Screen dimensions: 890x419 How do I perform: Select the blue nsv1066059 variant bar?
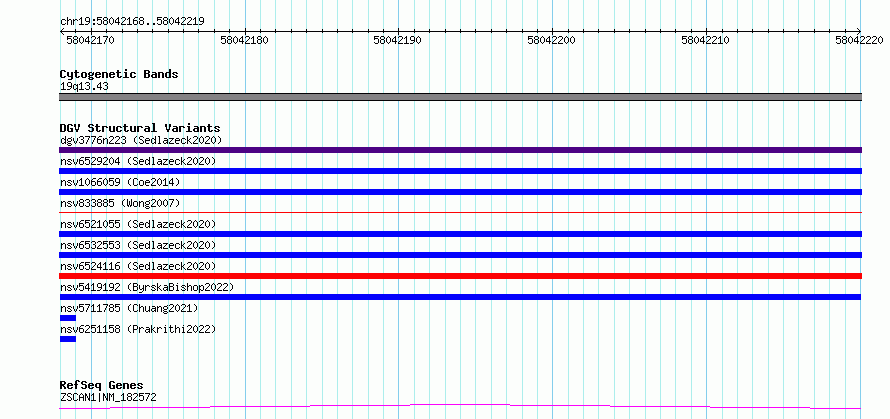point(460,192)
